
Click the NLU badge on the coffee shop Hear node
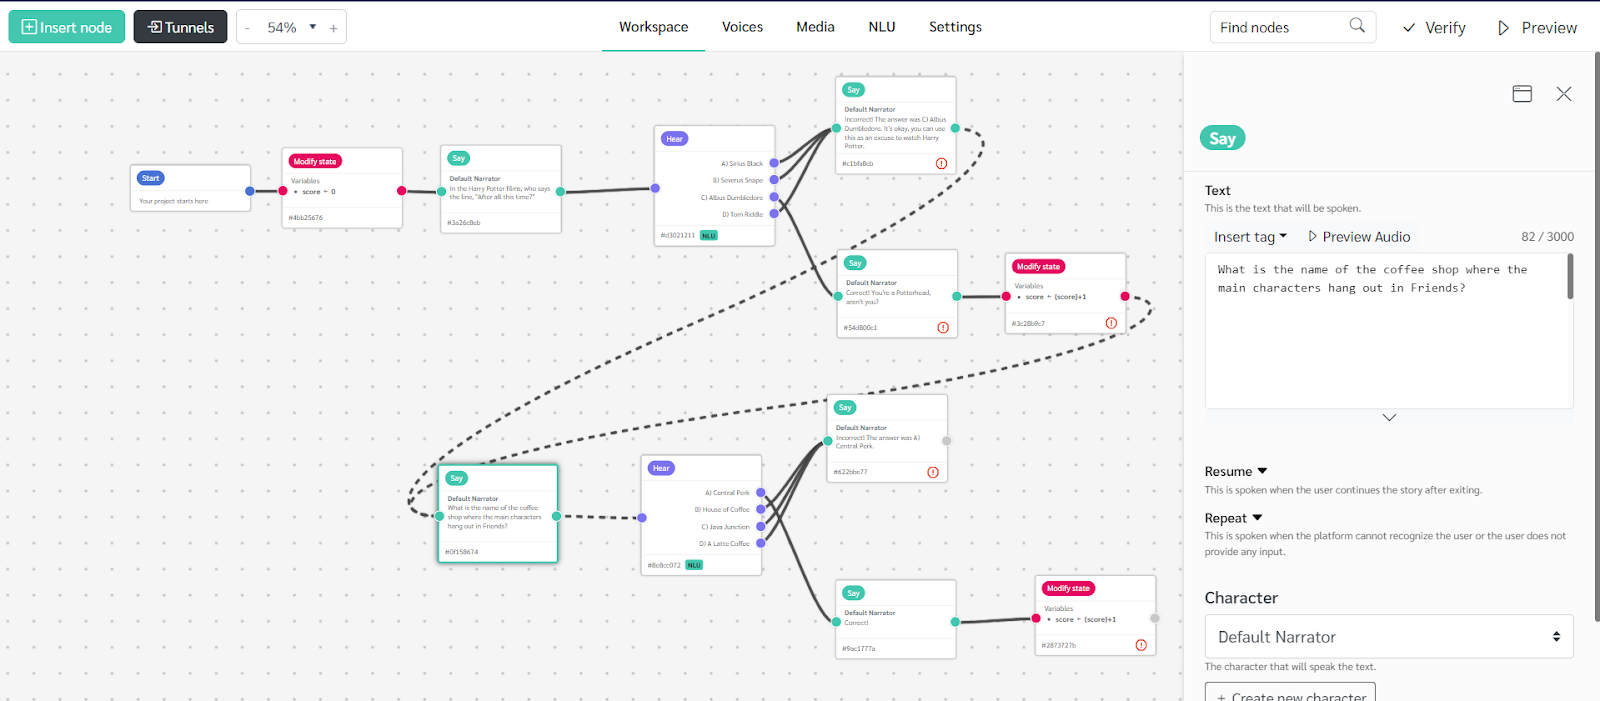(x=694, y=565)
